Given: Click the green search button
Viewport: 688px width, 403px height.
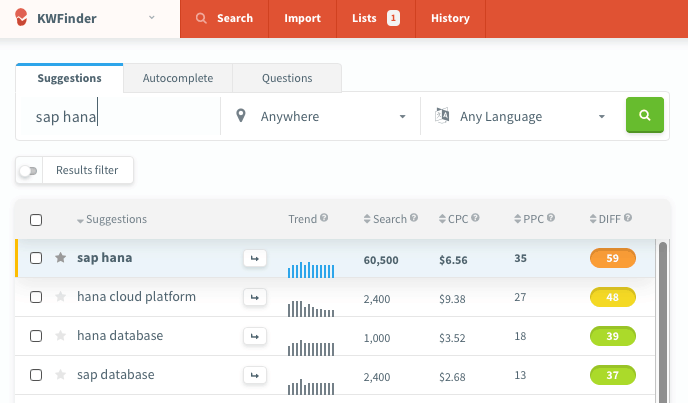Looking at the screenshot, I should pos(645,115).
